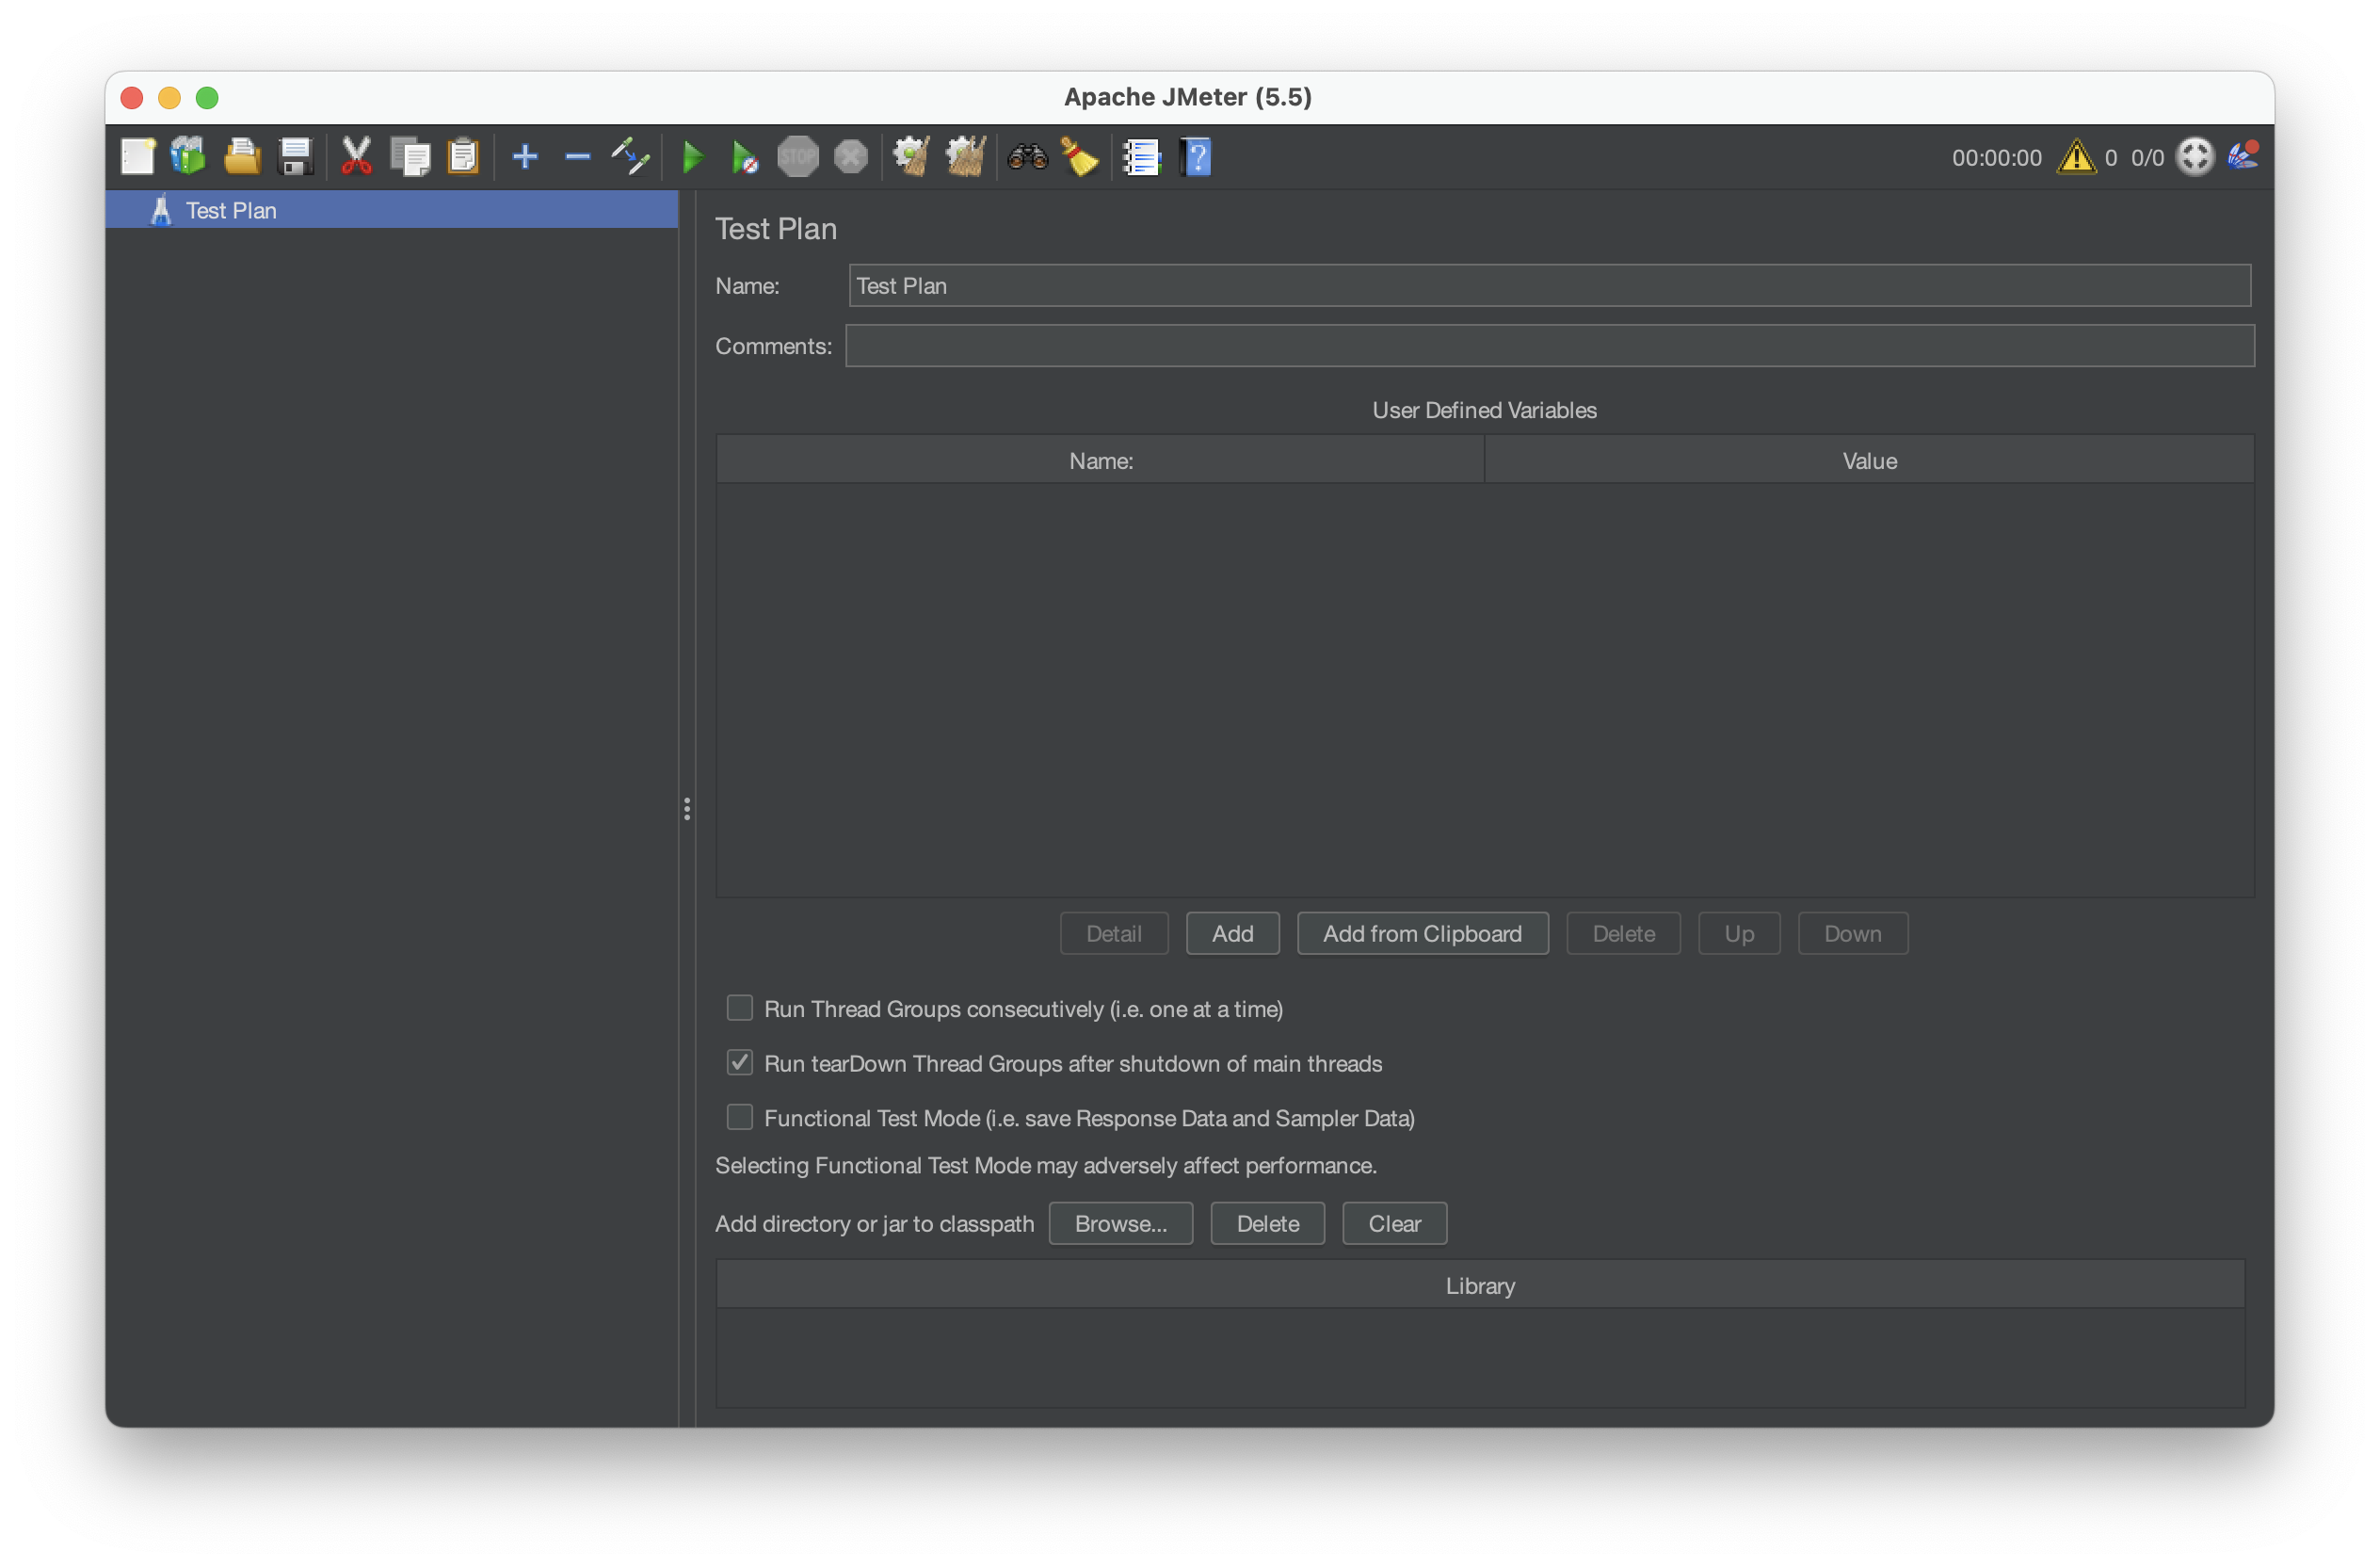Click the Detail button
This screenshot has width=2380, height=1567.
tap(1114, 933)
